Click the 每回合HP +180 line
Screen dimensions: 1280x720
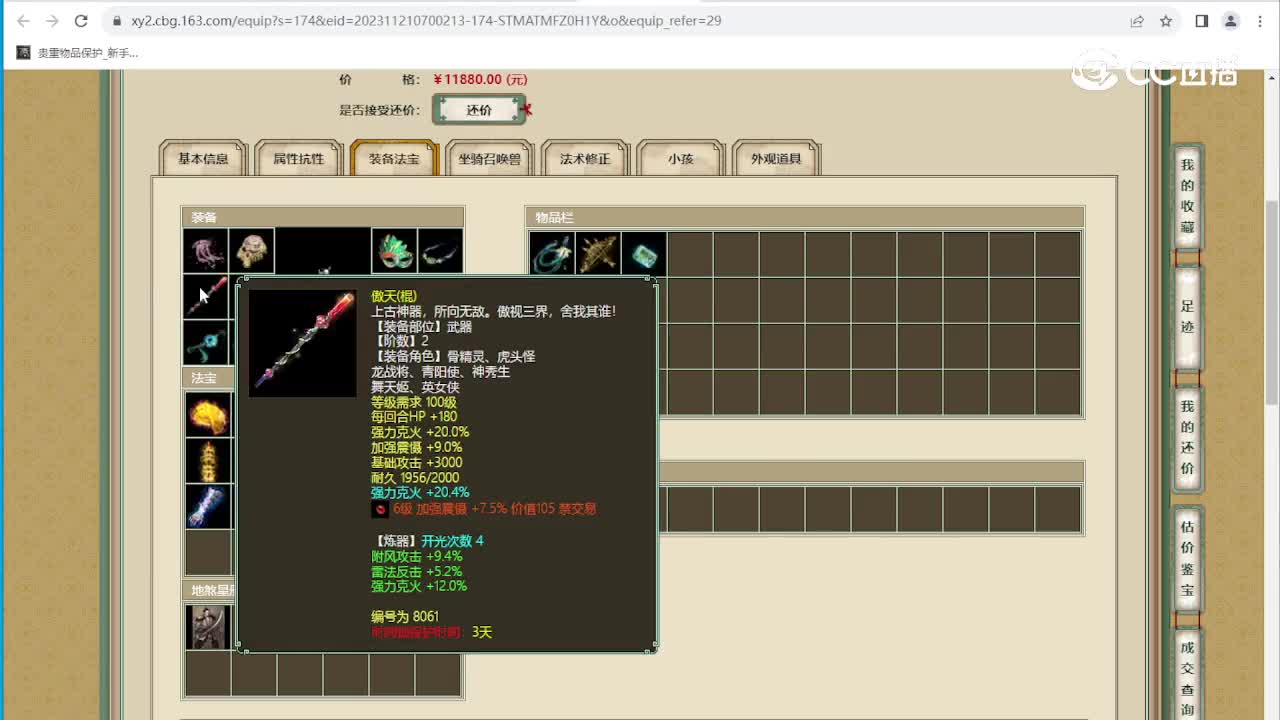(x=414, y=417)
